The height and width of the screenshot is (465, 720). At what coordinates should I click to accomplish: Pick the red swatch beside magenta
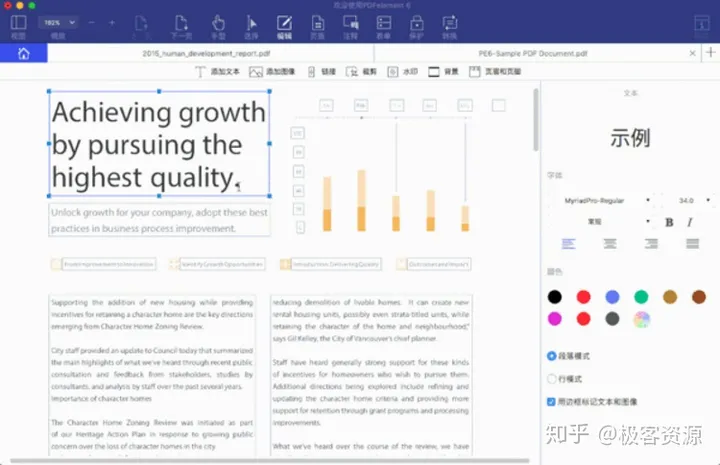pos(584,319)
